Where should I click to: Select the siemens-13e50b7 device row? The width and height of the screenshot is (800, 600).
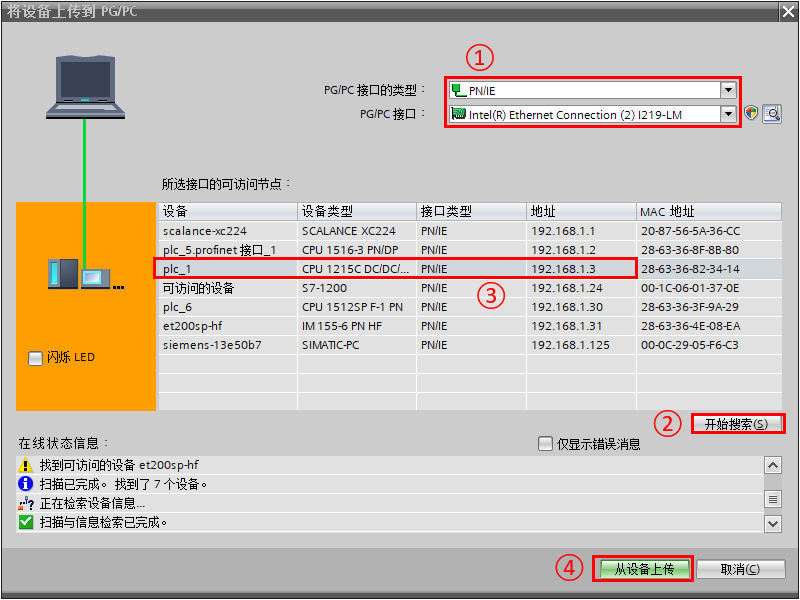coord(470,345)
